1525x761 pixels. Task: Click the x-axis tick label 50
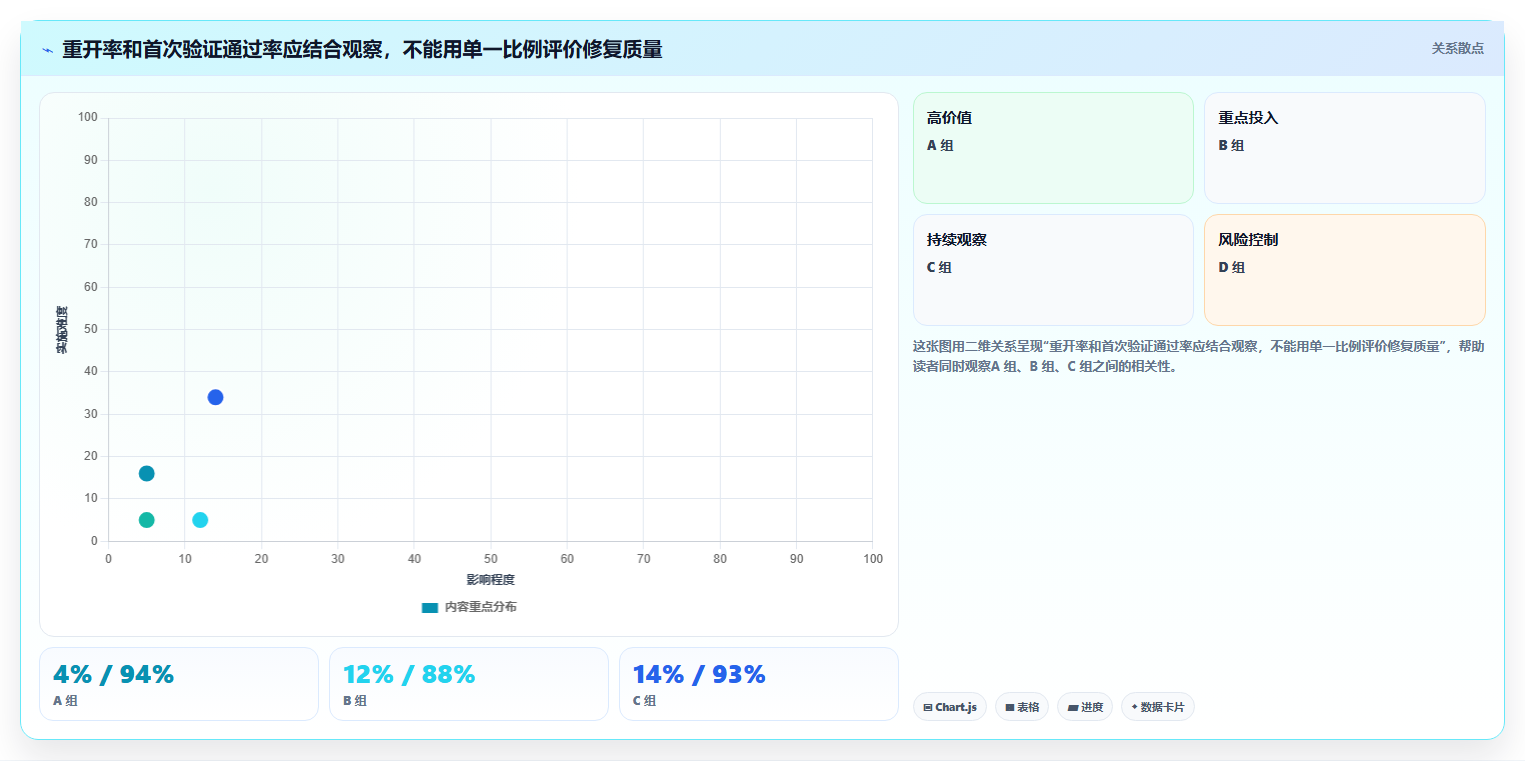pyautogui.click(x=490, y=559)
